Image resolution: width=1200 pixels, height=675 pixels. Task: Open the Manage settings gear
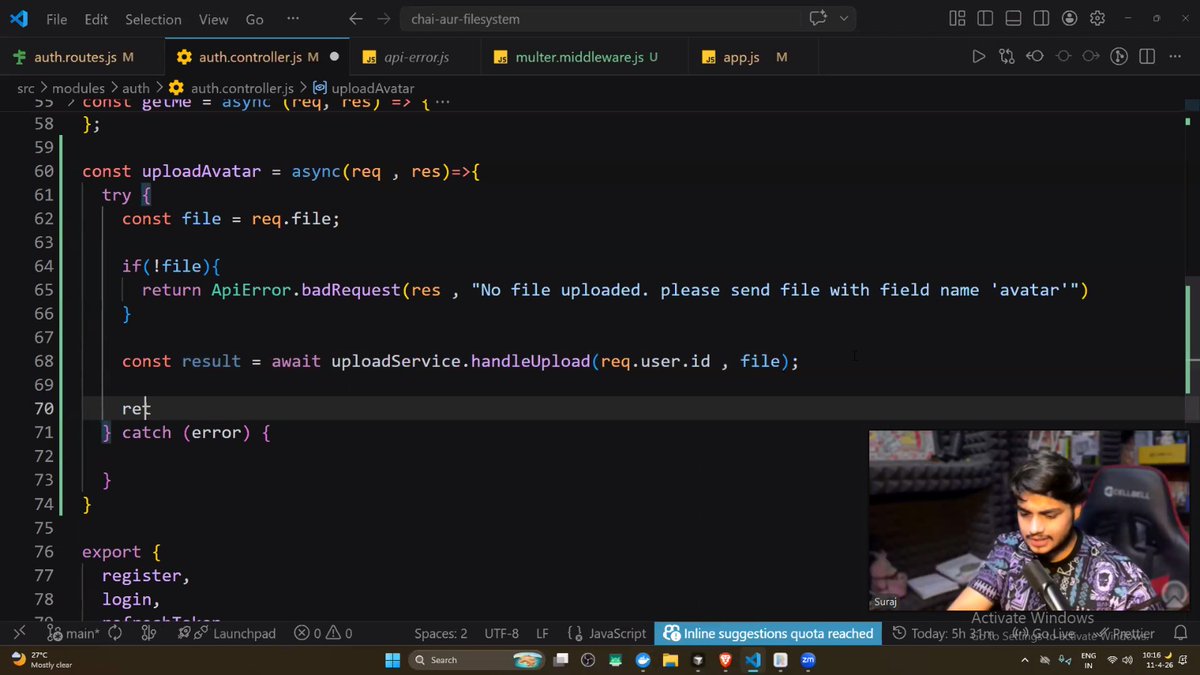(x=1098, y=18)
